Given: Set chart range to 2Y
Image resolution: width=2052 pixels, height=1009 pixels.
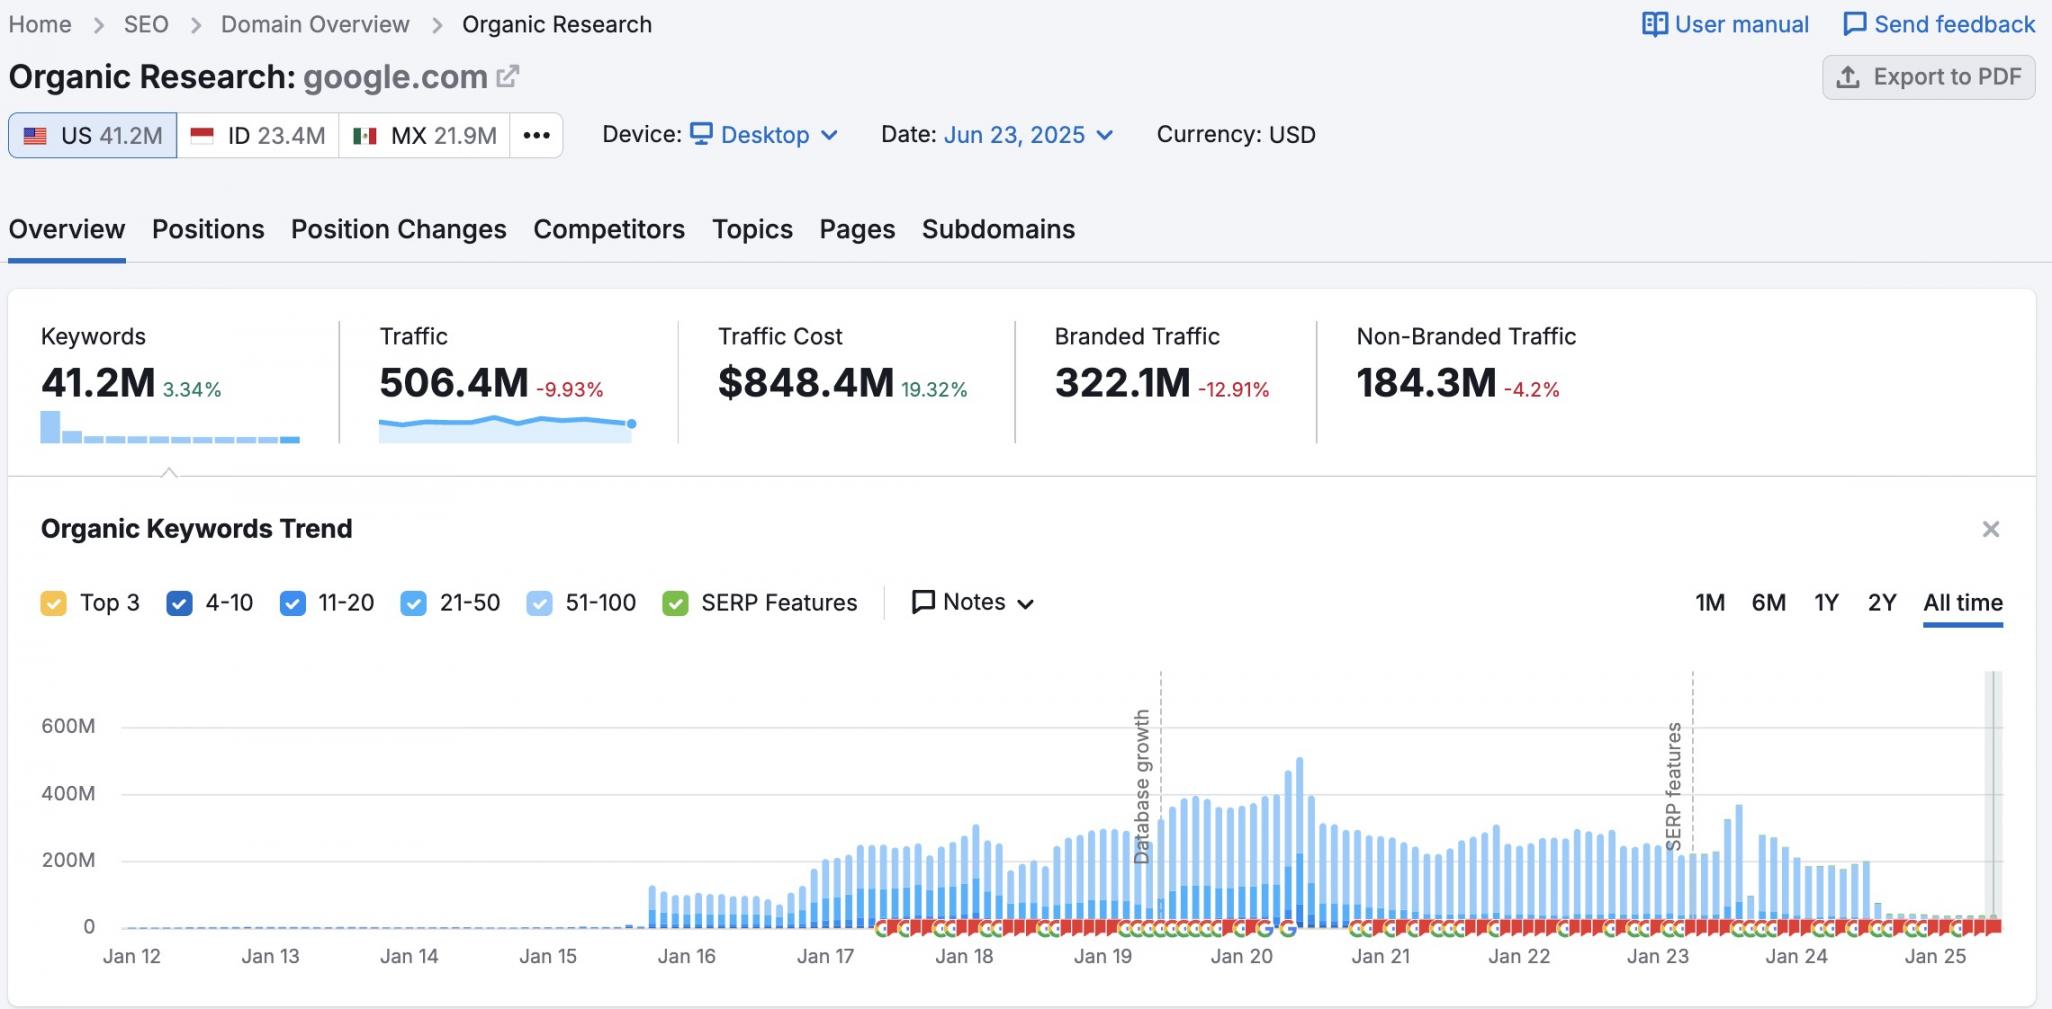Looking at the screenshot, I should 1882,602.
